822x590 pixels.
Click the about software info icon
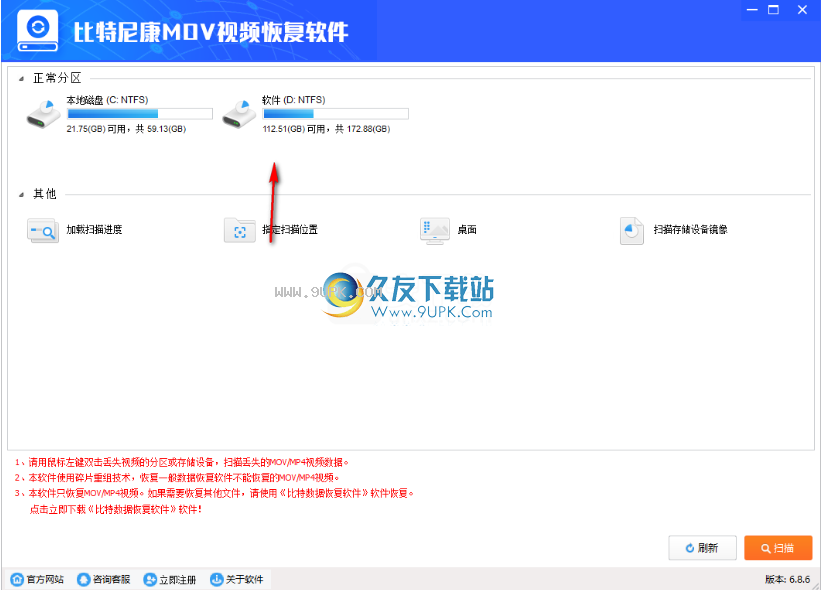[x=216, y=579]
